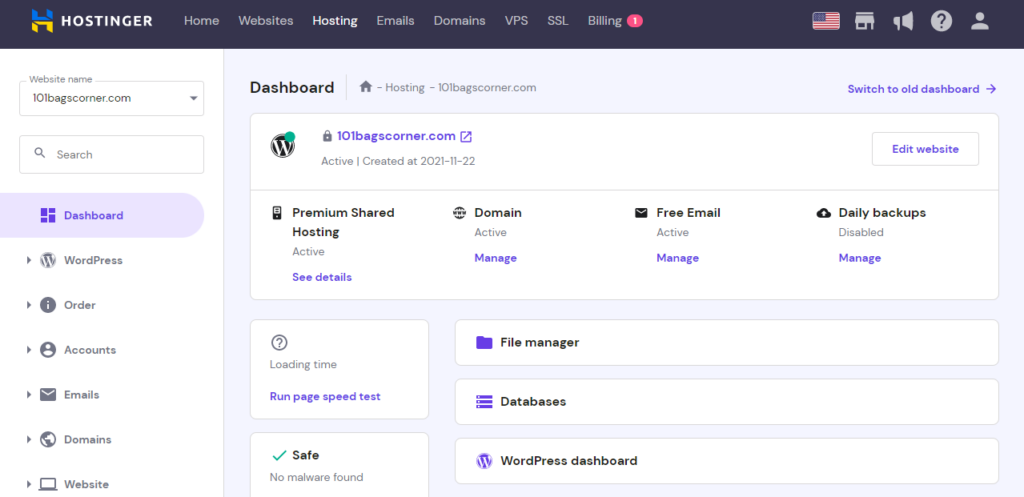Click the Hostinger logo

point(91,21)
